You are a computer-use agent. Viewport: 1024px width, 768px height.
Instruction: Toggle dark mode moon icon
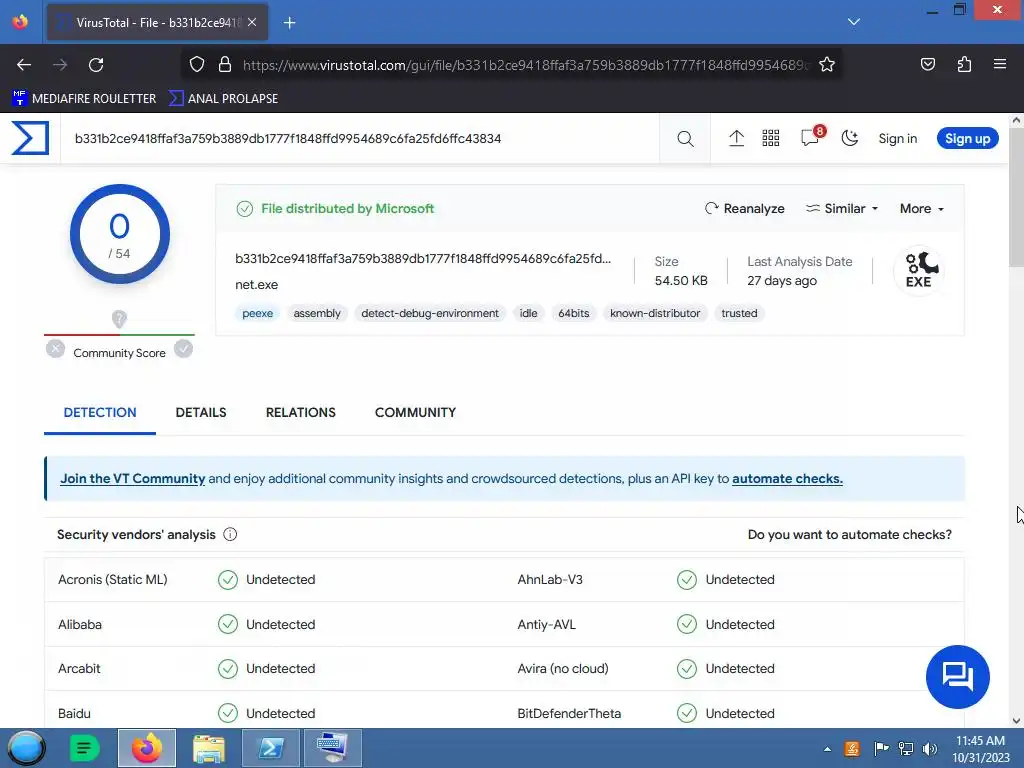849,138
